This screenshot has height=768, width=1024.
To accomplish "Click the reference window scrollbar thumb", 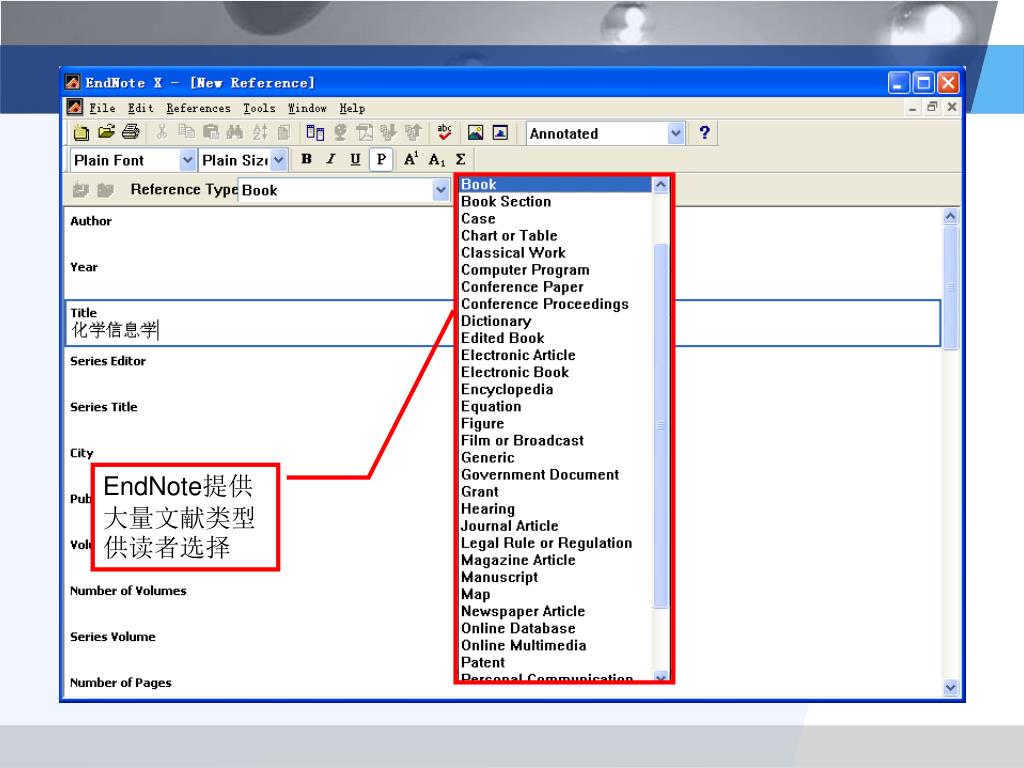I will [950, 287].
